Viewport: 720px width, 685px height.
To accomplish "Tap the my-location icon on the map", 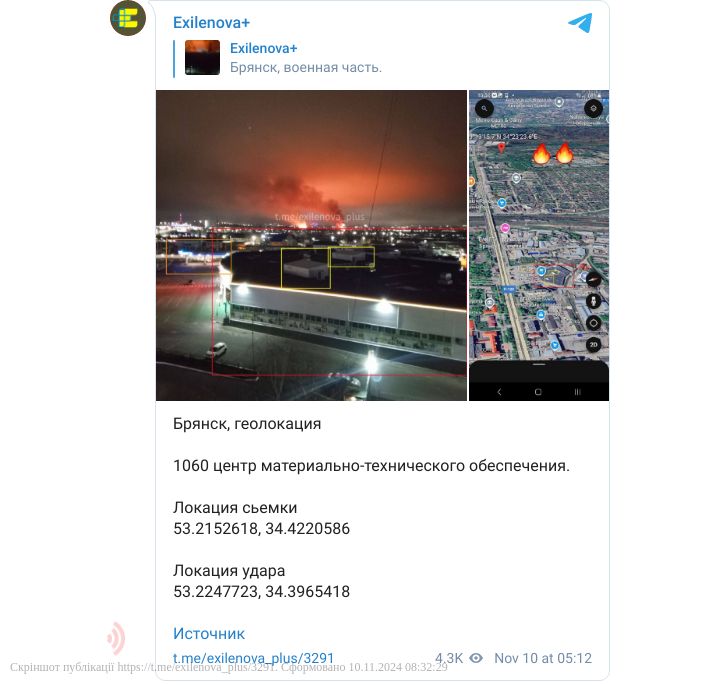I will [x=593, y=108].
